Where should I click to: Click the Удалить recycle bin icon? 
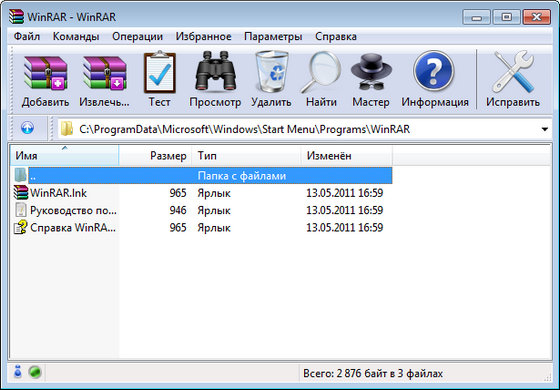tap(272, 71)
